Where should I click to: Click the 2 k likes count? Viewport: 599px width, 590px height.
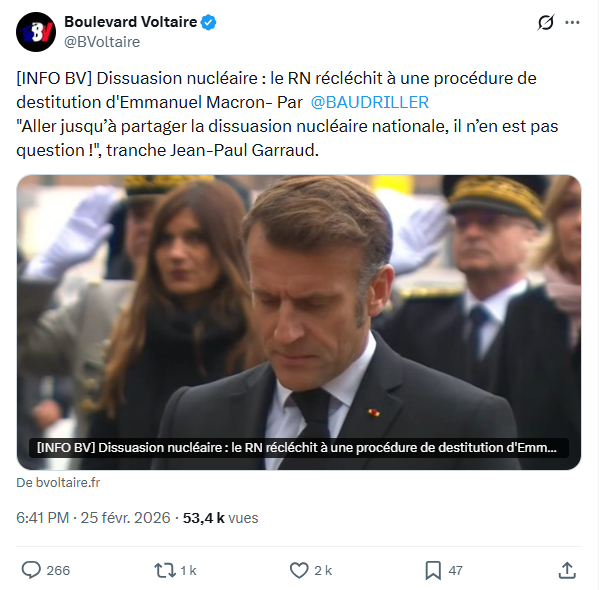(323, 571)
